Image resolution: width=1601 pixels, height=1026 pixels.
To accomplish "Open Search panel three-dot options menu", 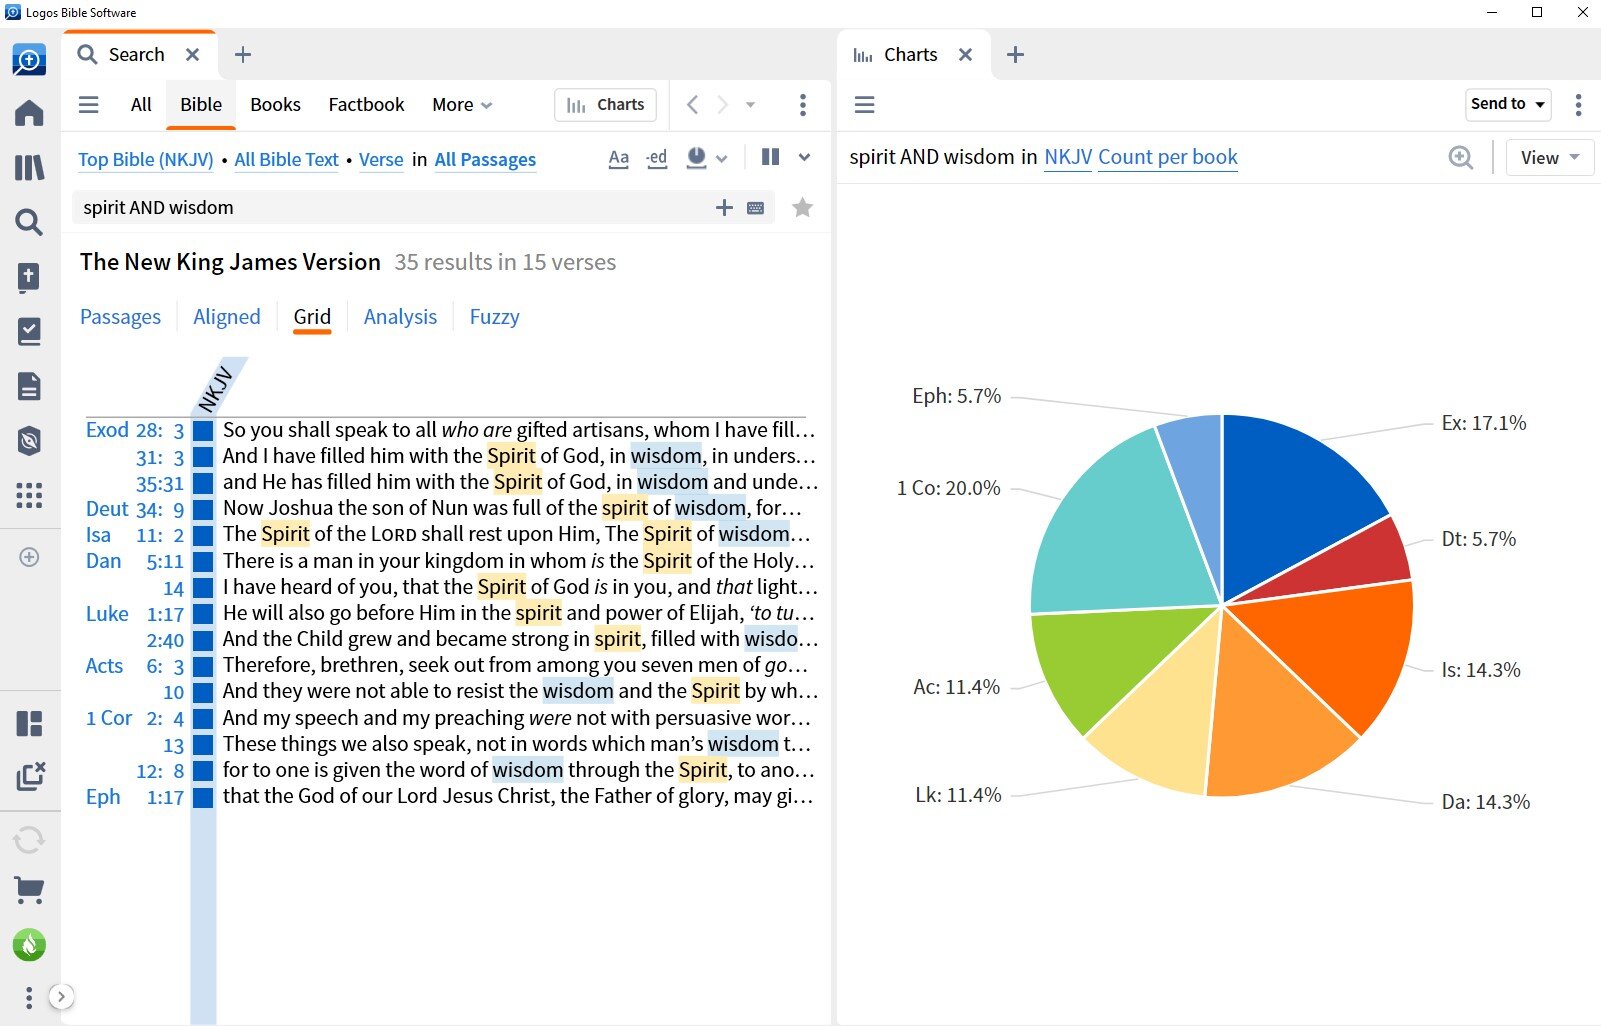I will pos(802,105).
